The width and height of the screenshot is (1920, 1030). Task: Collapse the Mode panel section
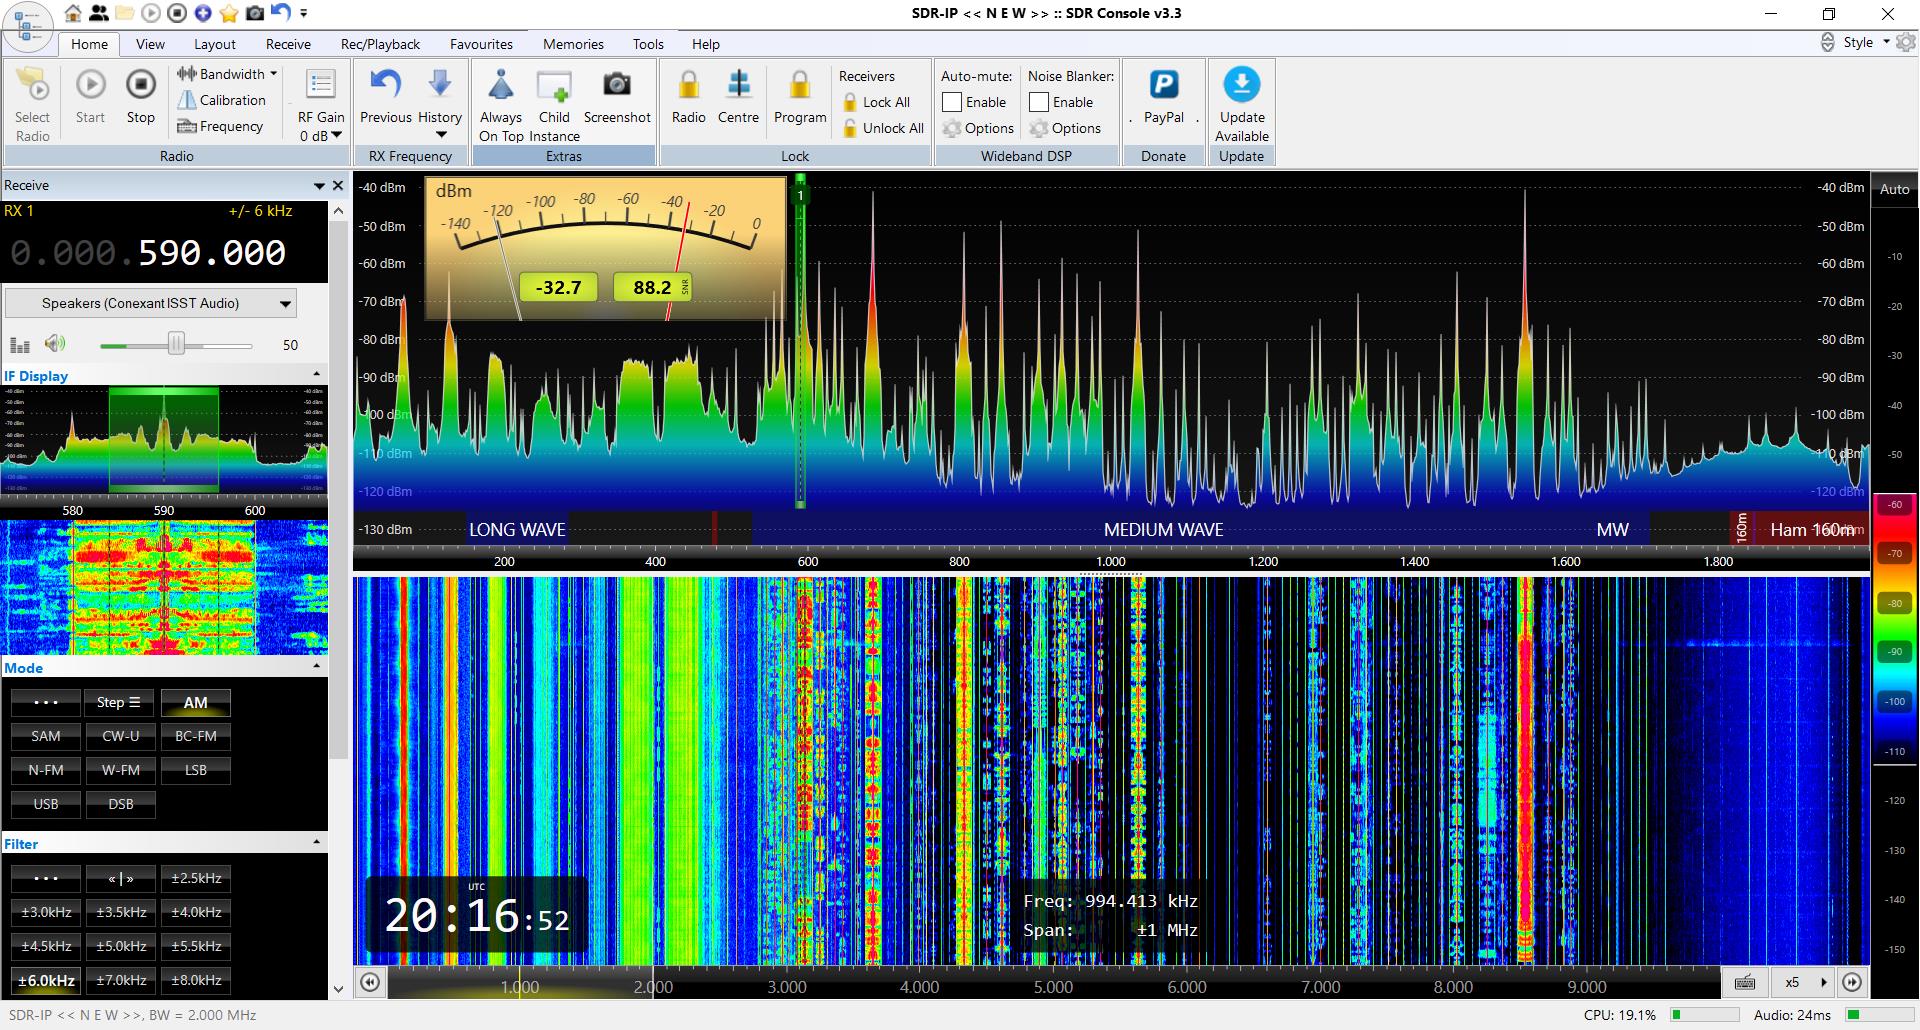tap(317, 666)
